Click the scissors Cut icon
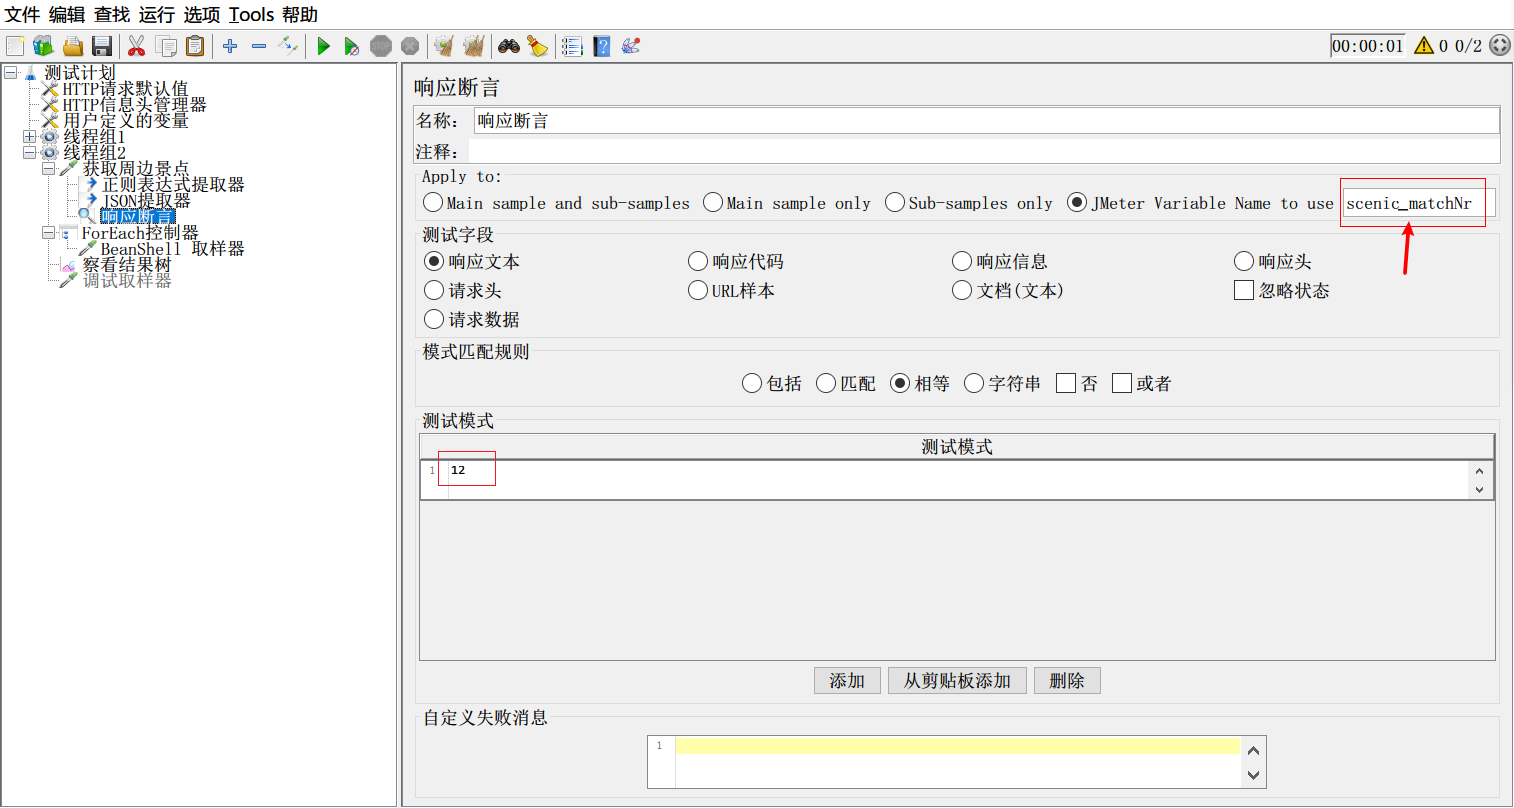Screen dimensions: 1514x808 coord(137,46)
